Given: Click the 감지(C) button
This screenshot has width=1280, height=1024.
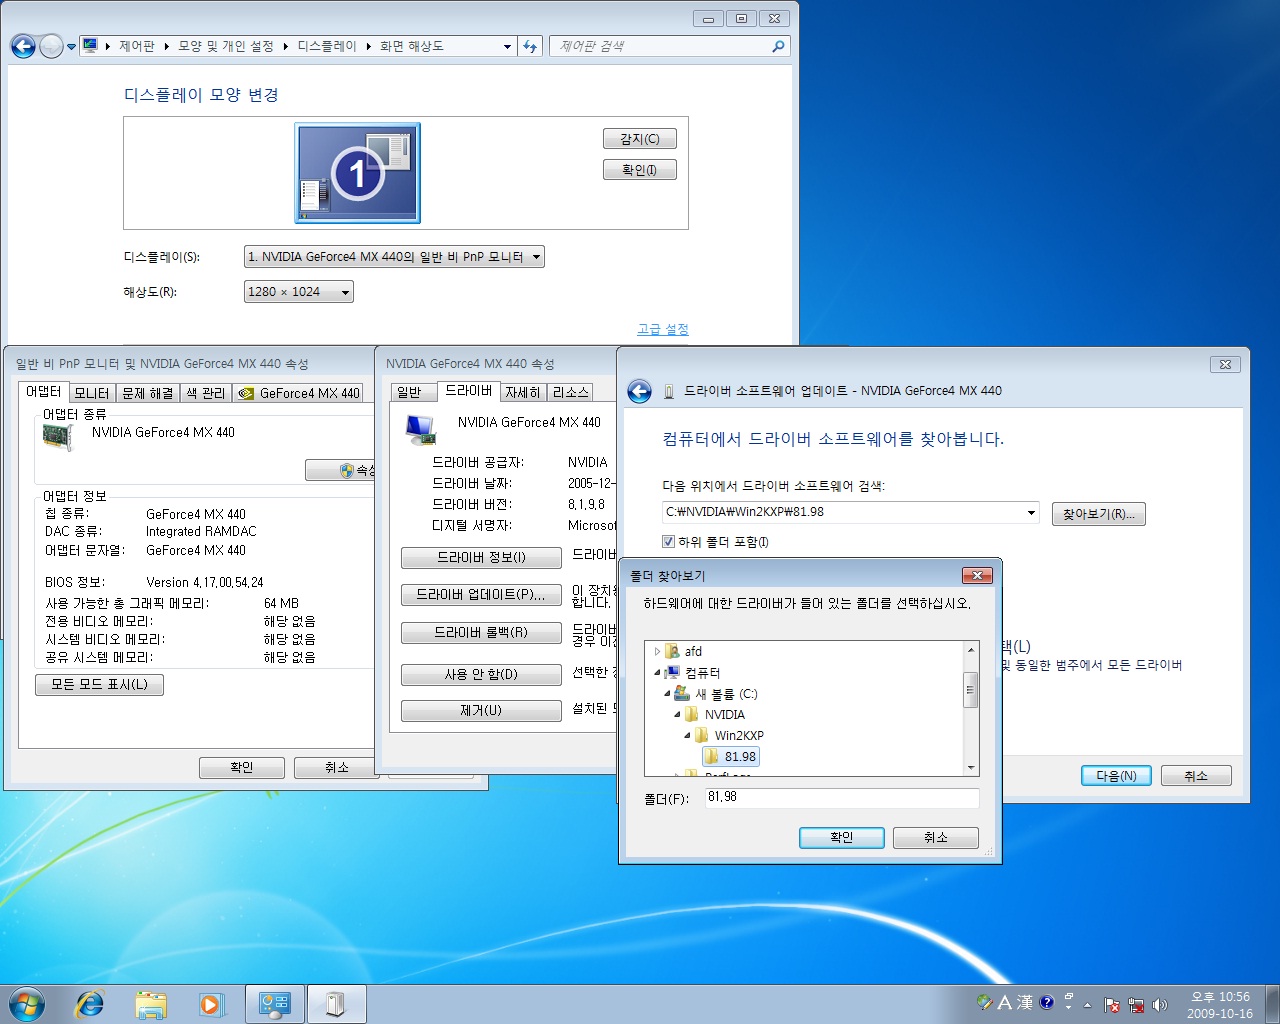Looking at the screenshot, I should (x=640, y=139).
